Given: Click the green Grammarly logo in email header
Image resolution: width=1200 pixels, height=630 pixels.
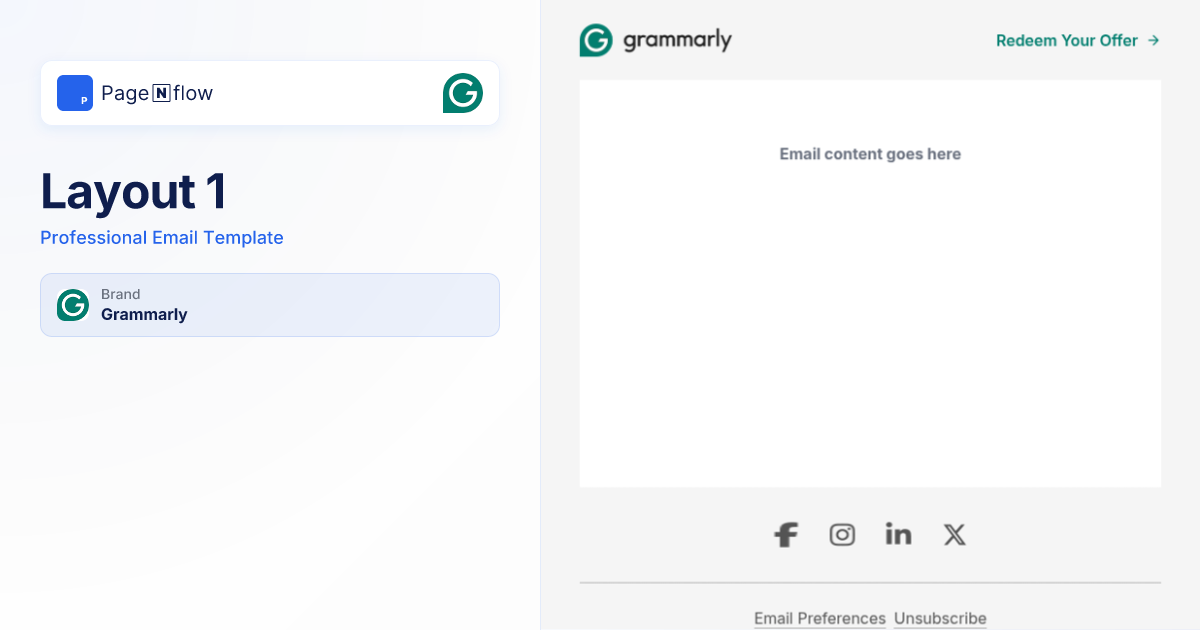Looking at the screenshot, I should (596, 40).
